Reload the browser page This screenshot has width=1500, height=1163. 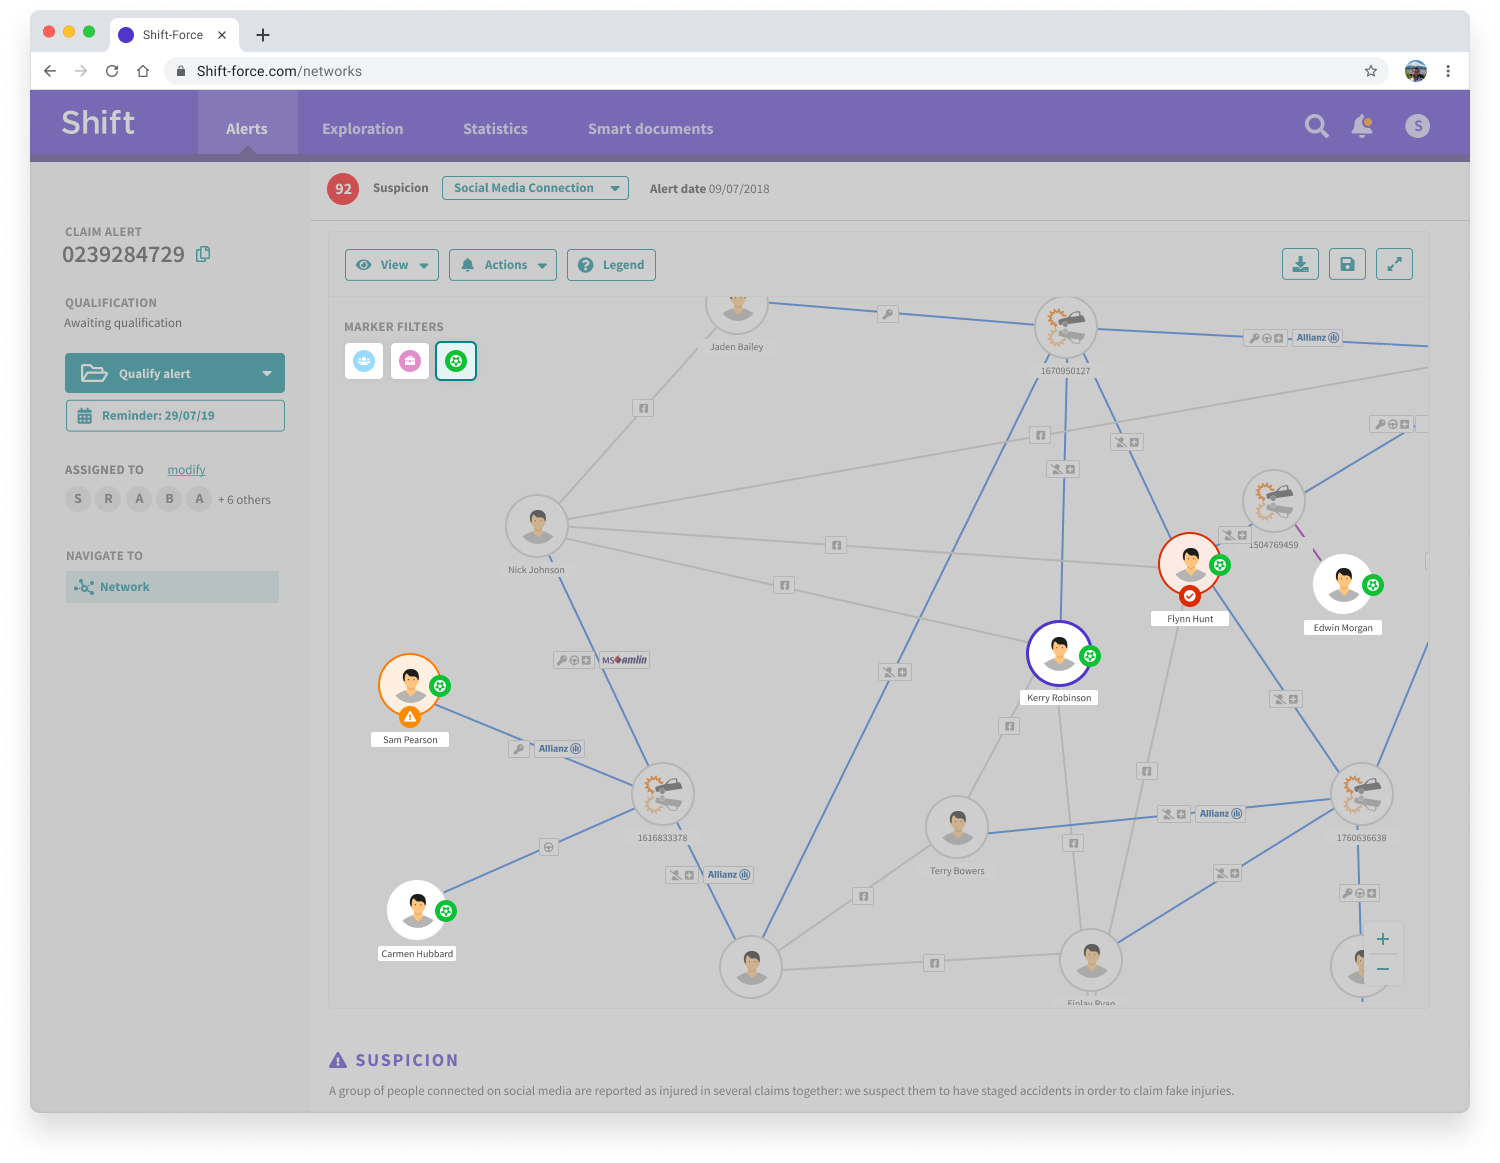tap(112, 71)
